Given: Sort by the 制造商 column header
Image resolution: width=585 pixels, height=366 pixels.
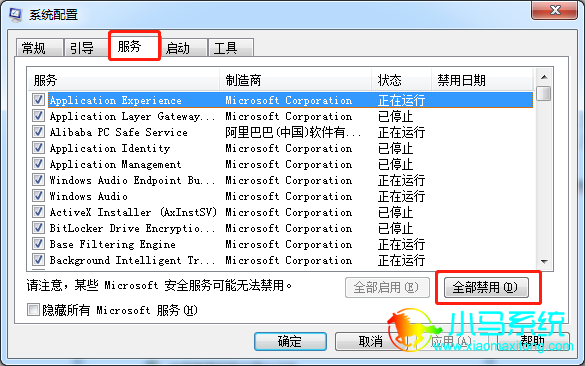Looking at the screenshot, I should 295,80.
